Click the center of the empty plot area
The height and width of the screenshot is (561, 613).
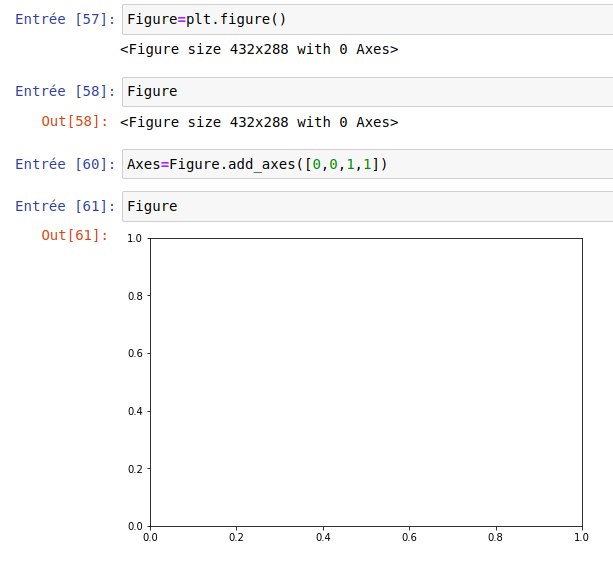tap(366, 382)
